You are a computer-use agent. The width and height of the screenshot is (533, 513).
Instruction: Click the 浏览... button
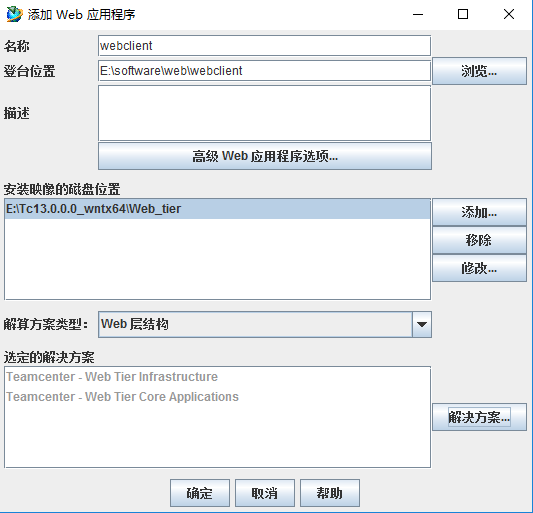pyautogui.click(x=479, y=71)
